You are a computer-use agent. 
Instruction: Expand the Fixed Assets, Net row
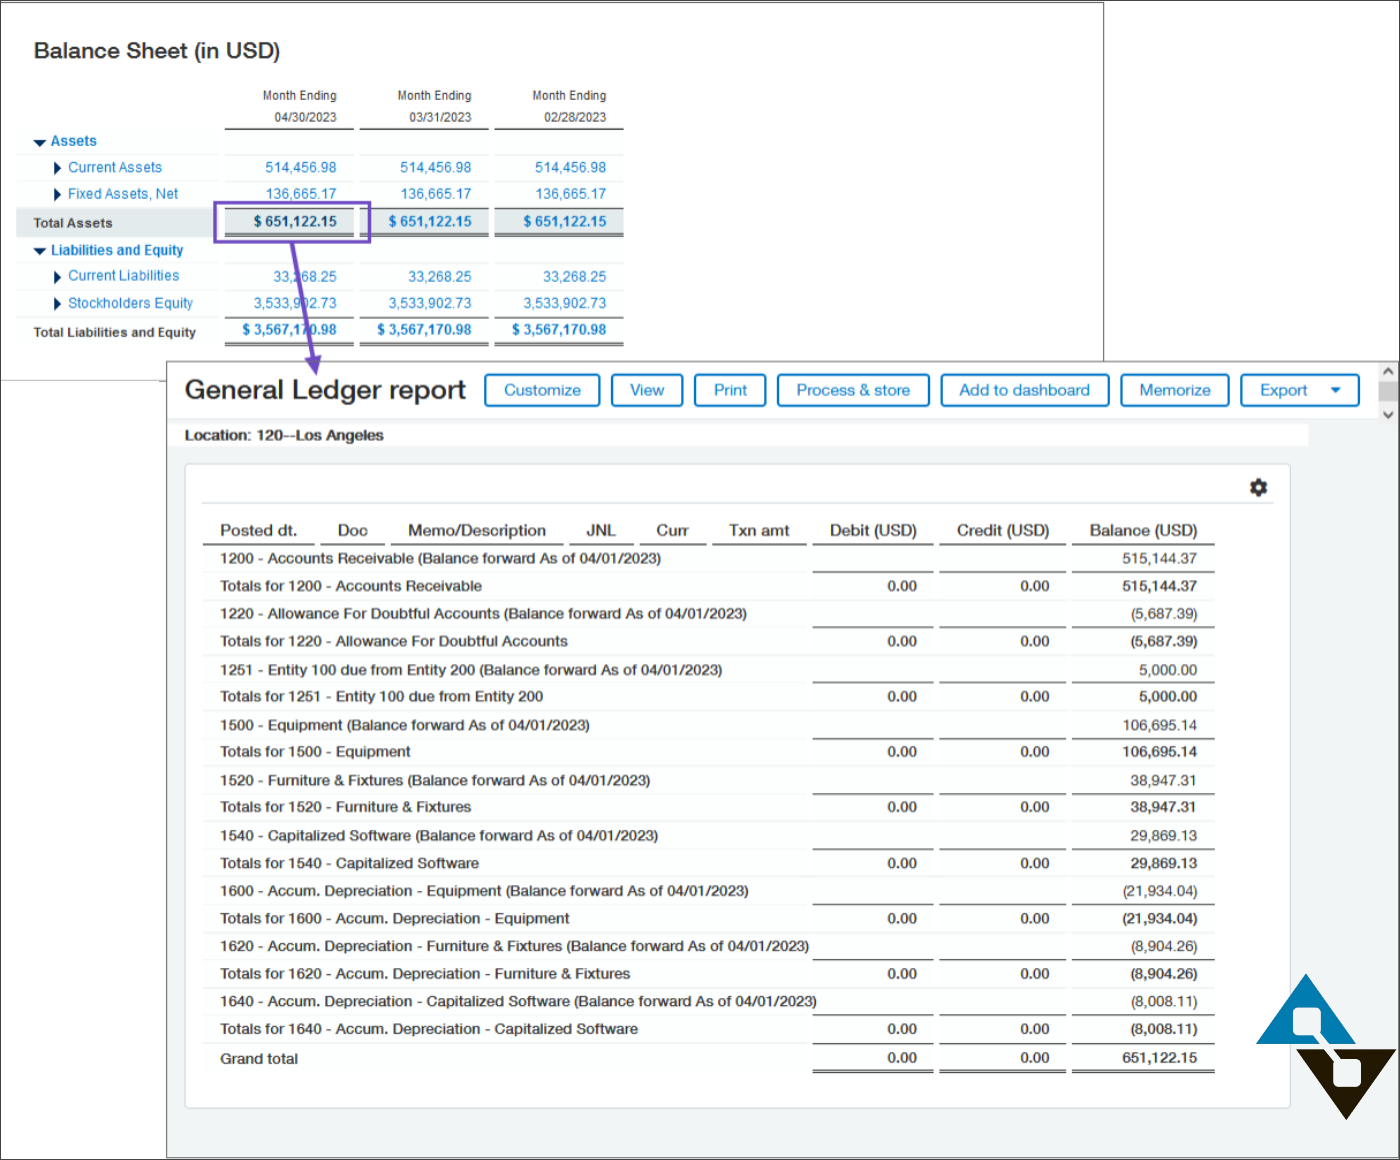pos(57,194)
